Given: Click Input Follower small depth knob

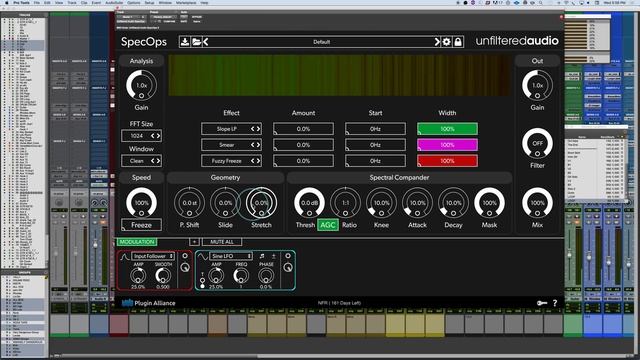Looking at the screenshot, I should (x=185, y=268).
